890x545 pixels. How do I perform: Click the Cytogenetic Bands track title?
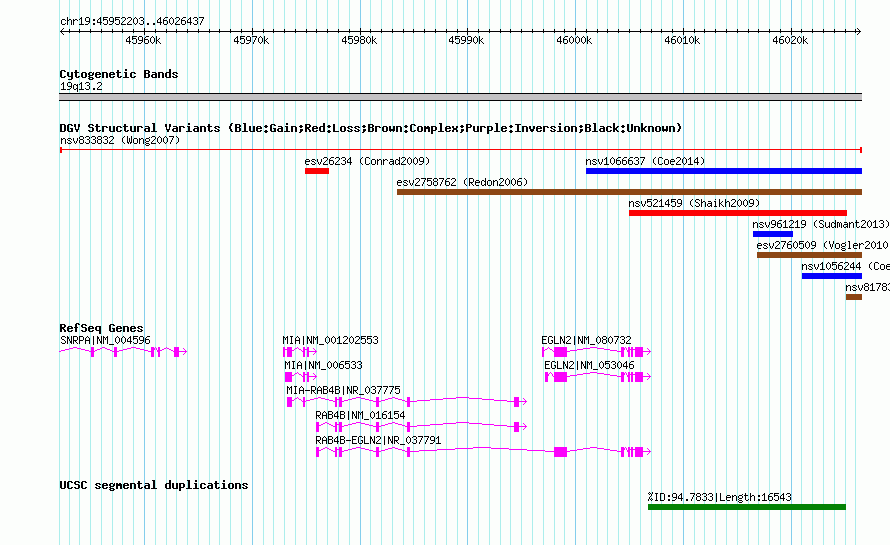pyautogui.click(x=119, y=74)
